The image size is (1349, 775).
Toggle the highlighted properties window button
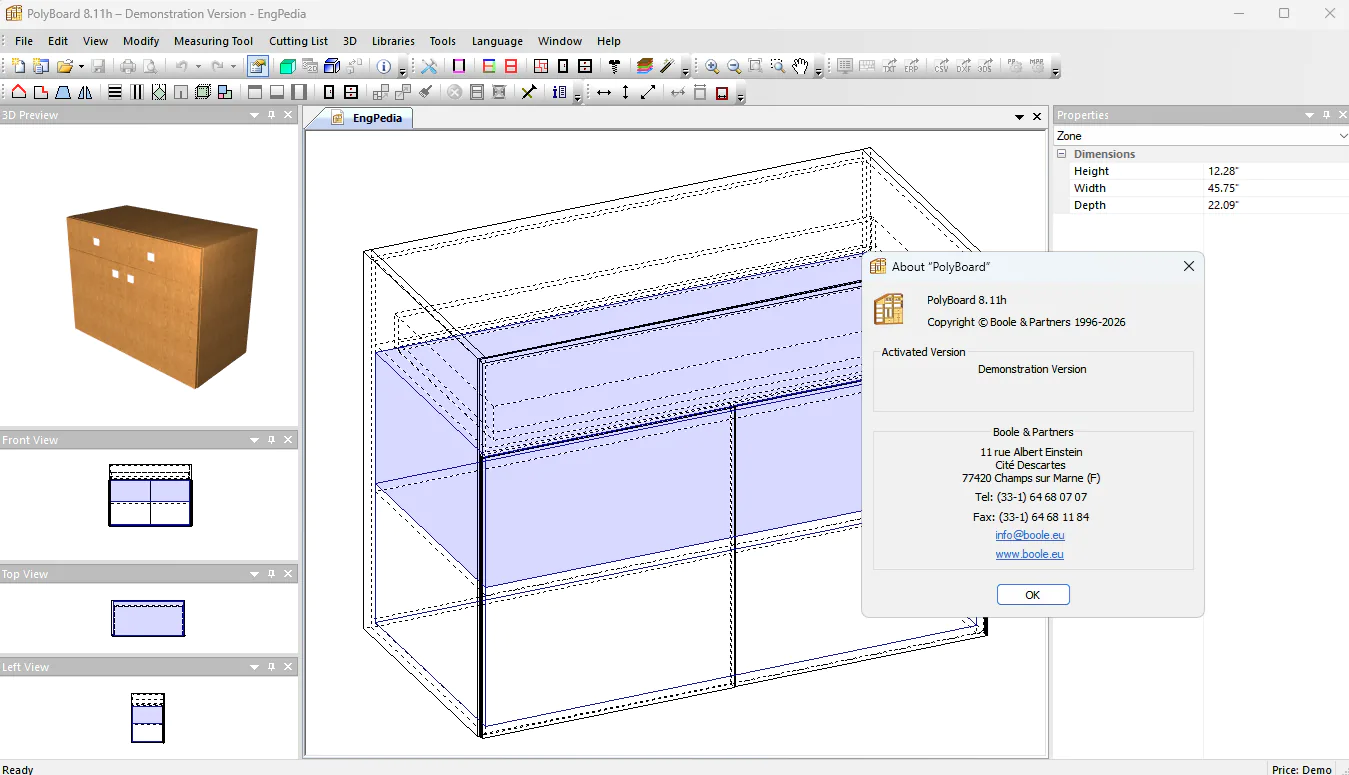(258, 67)
